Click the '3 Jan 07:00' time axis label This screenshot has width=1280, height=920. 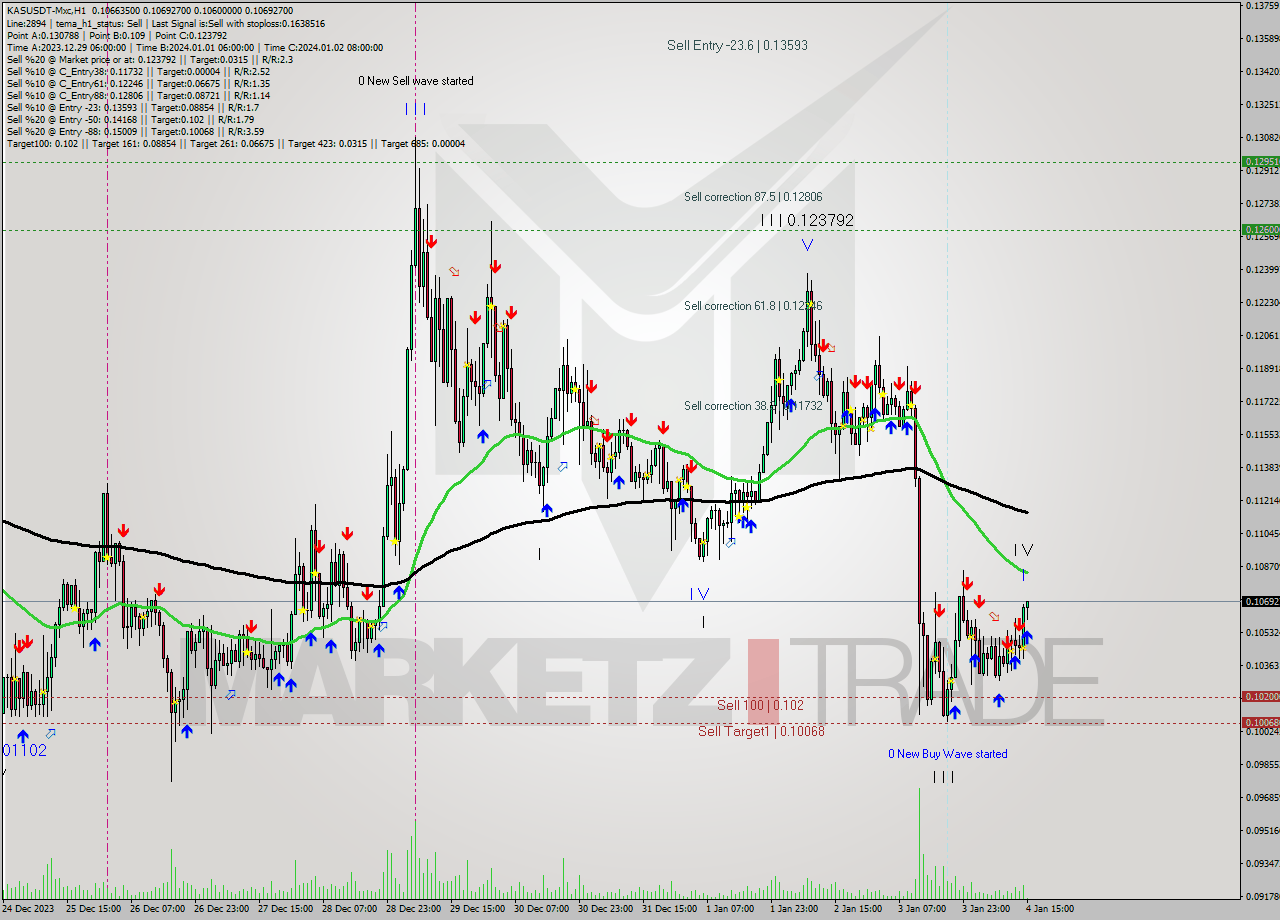point(922,909)
